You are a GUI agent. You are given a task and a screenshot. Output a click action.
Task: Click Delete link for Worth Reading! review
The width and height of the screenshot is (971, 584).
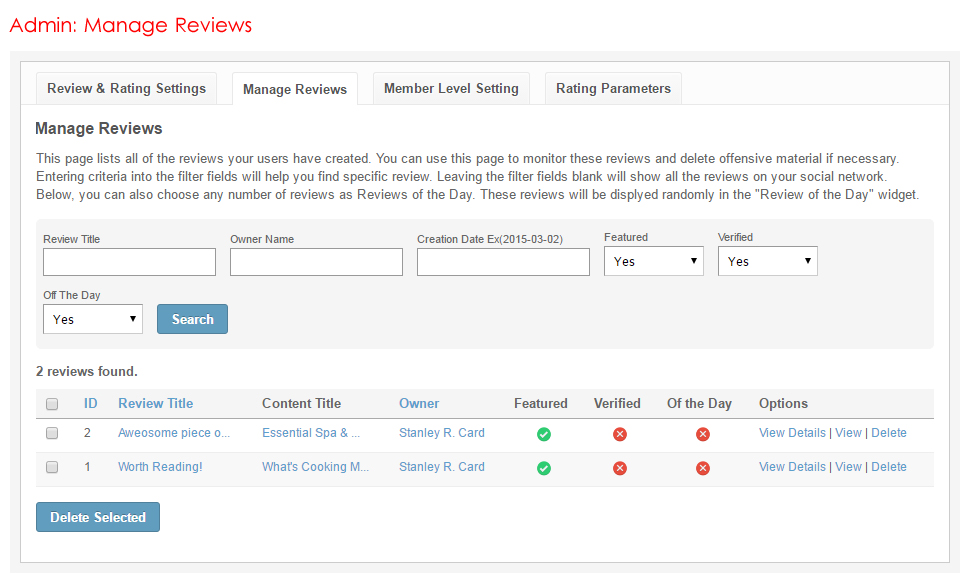click(888, 467)
